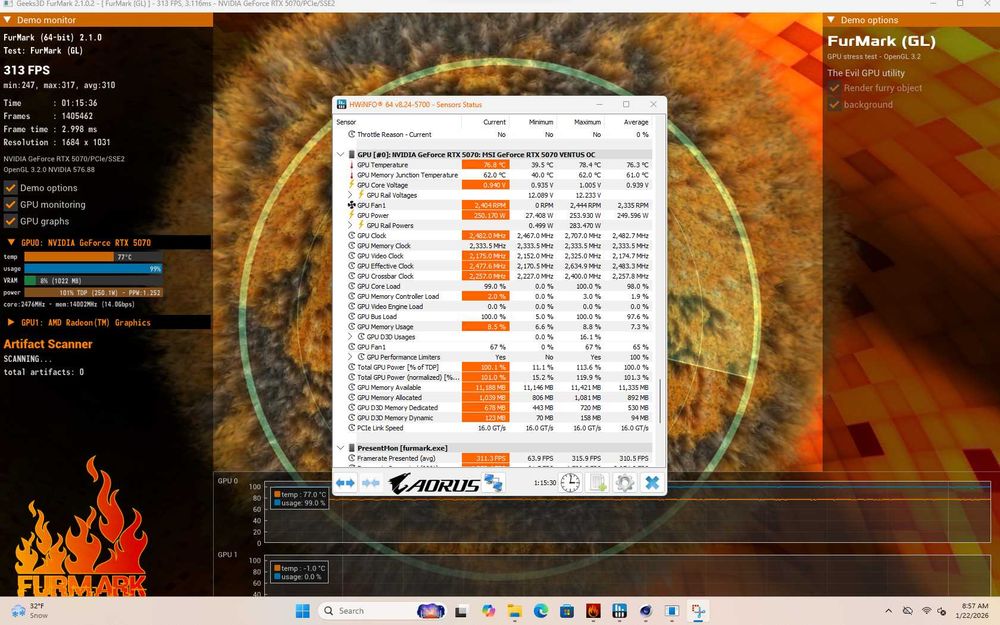Image resolution: width=1000 pixels, height=625 pixels.
Task: Click GPU Power lightning bolt icon
Action: [351, 215]
